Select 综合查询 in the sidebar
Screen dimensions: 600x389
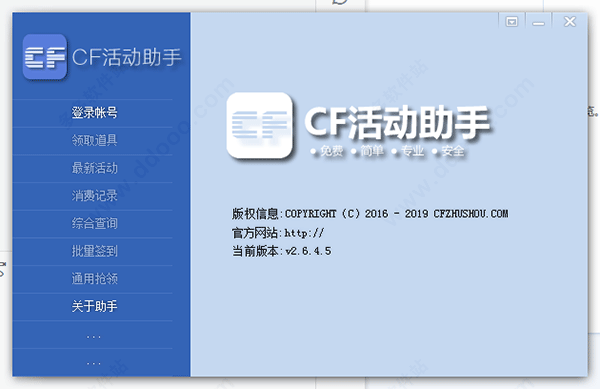(x=94, y=223)
